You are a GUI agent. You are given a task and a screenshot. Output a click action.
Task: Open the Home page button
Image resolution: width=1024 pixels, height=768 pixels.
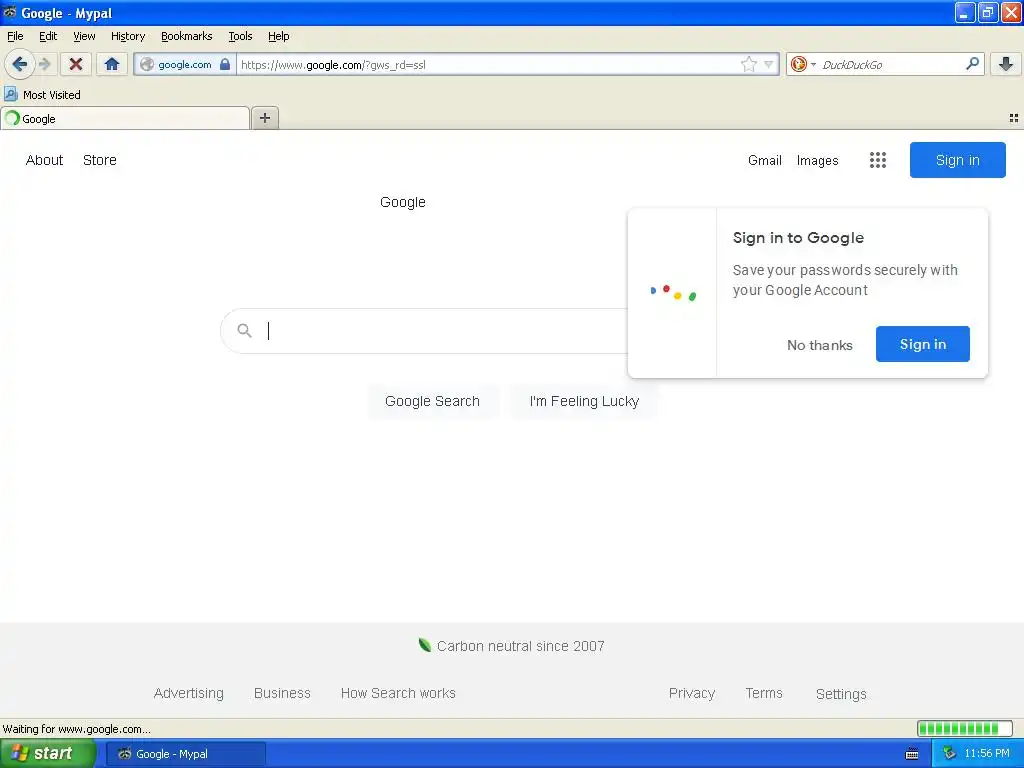112,64
